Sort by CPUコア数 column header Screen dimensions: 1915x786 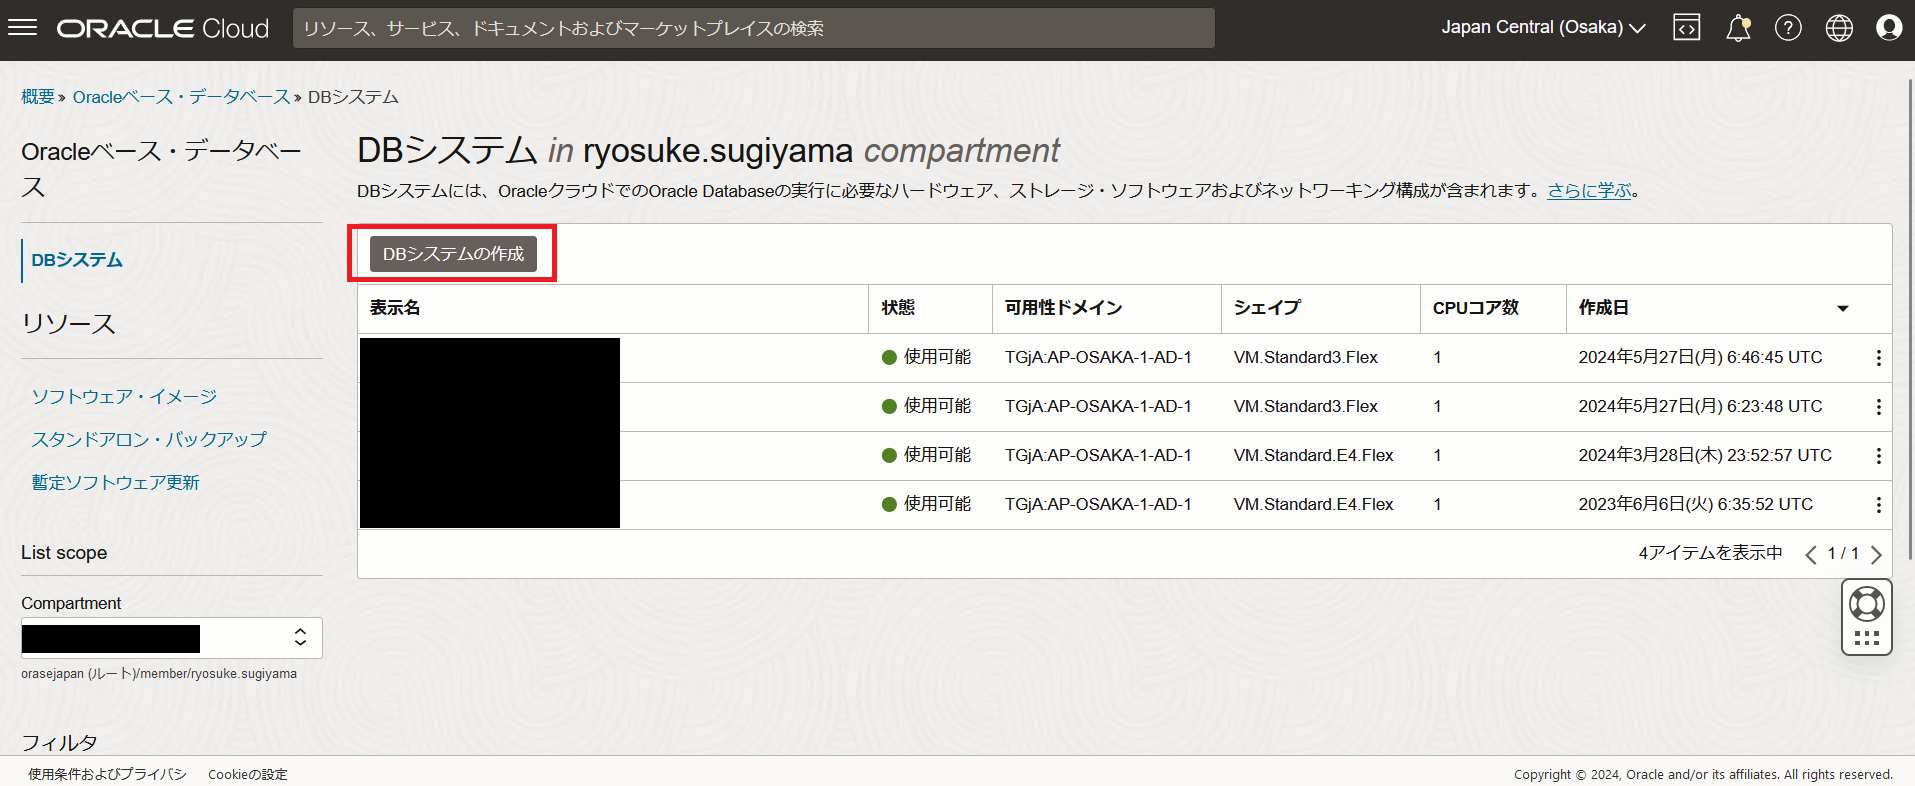coord(1475,308)
